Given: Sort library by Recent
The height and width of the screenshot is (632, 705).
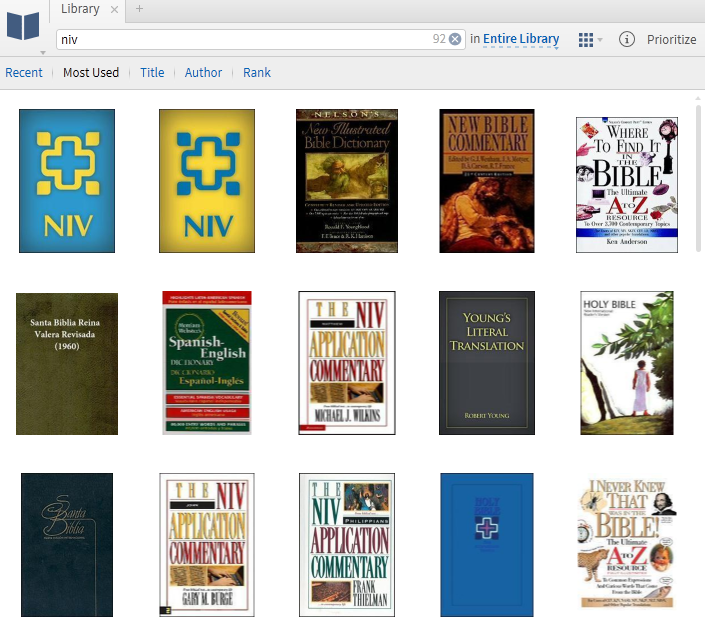Looking at the screenshot, I should point(24,72).
